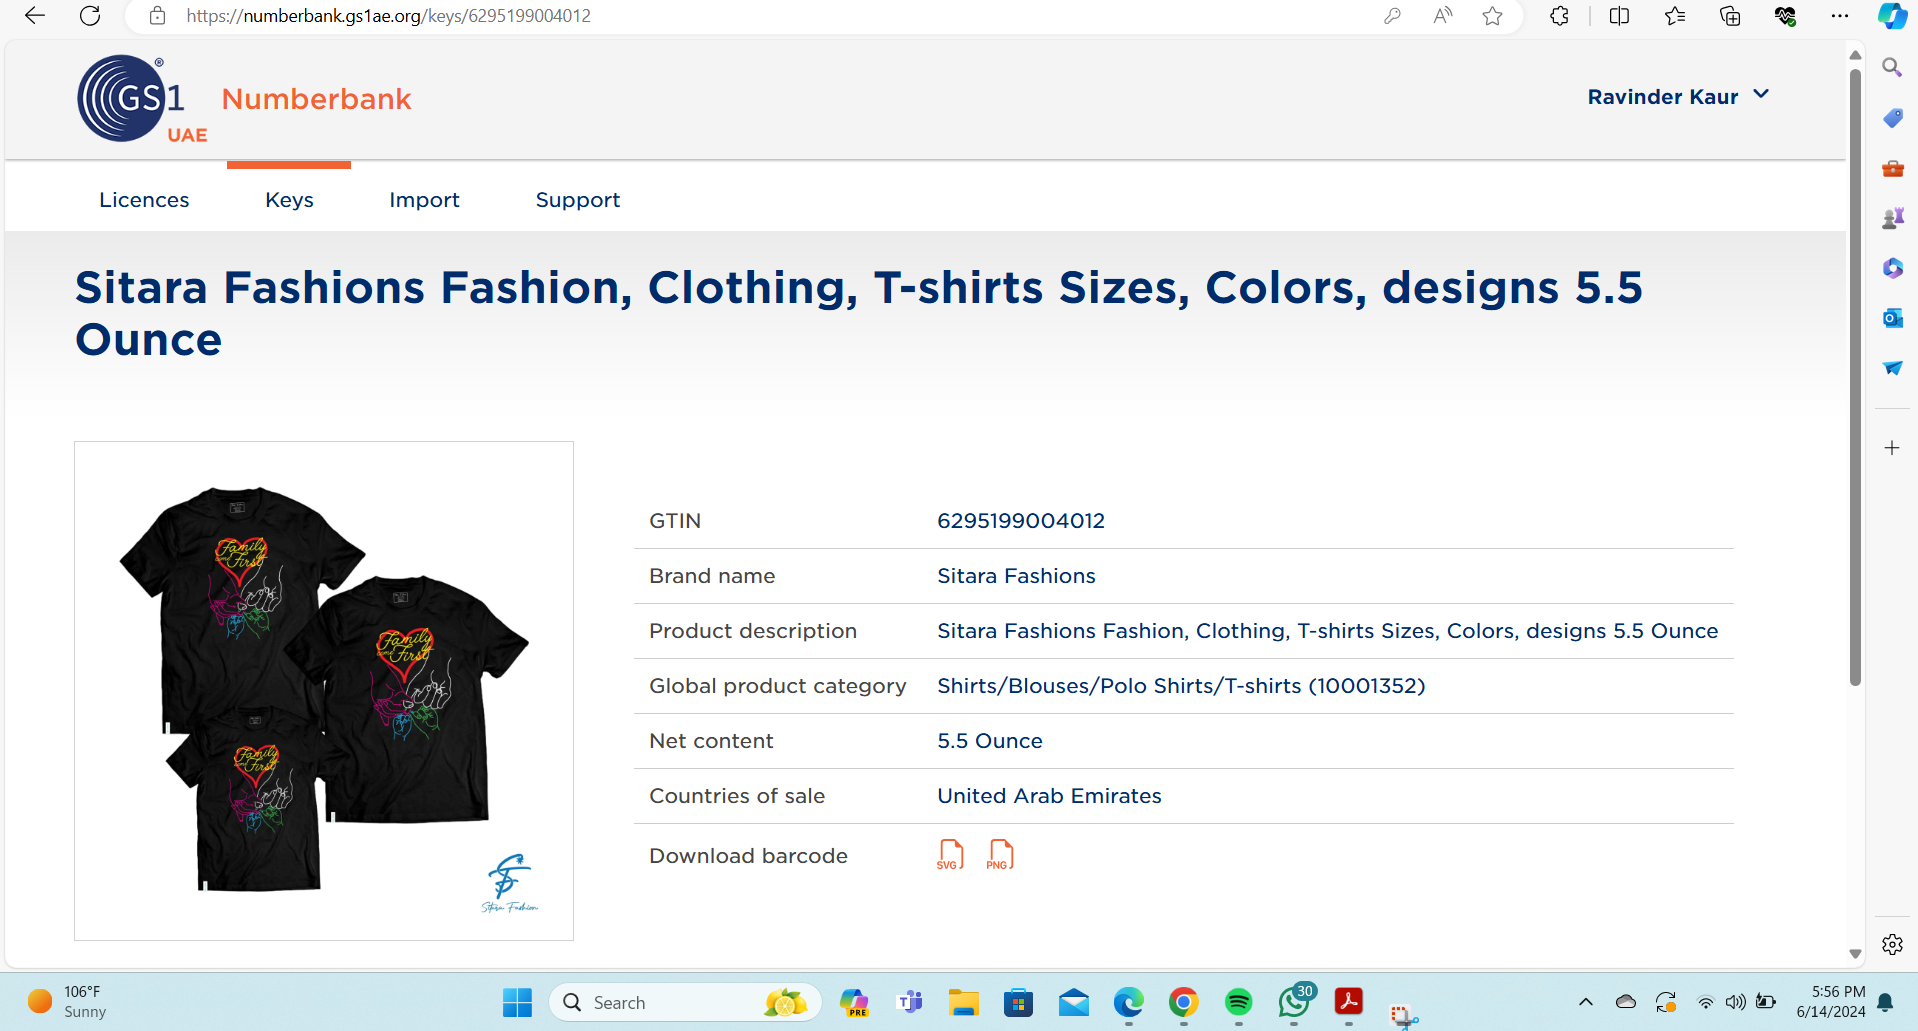Open the Snipping Tool from the taskbar

(x=1403, y=1016)
